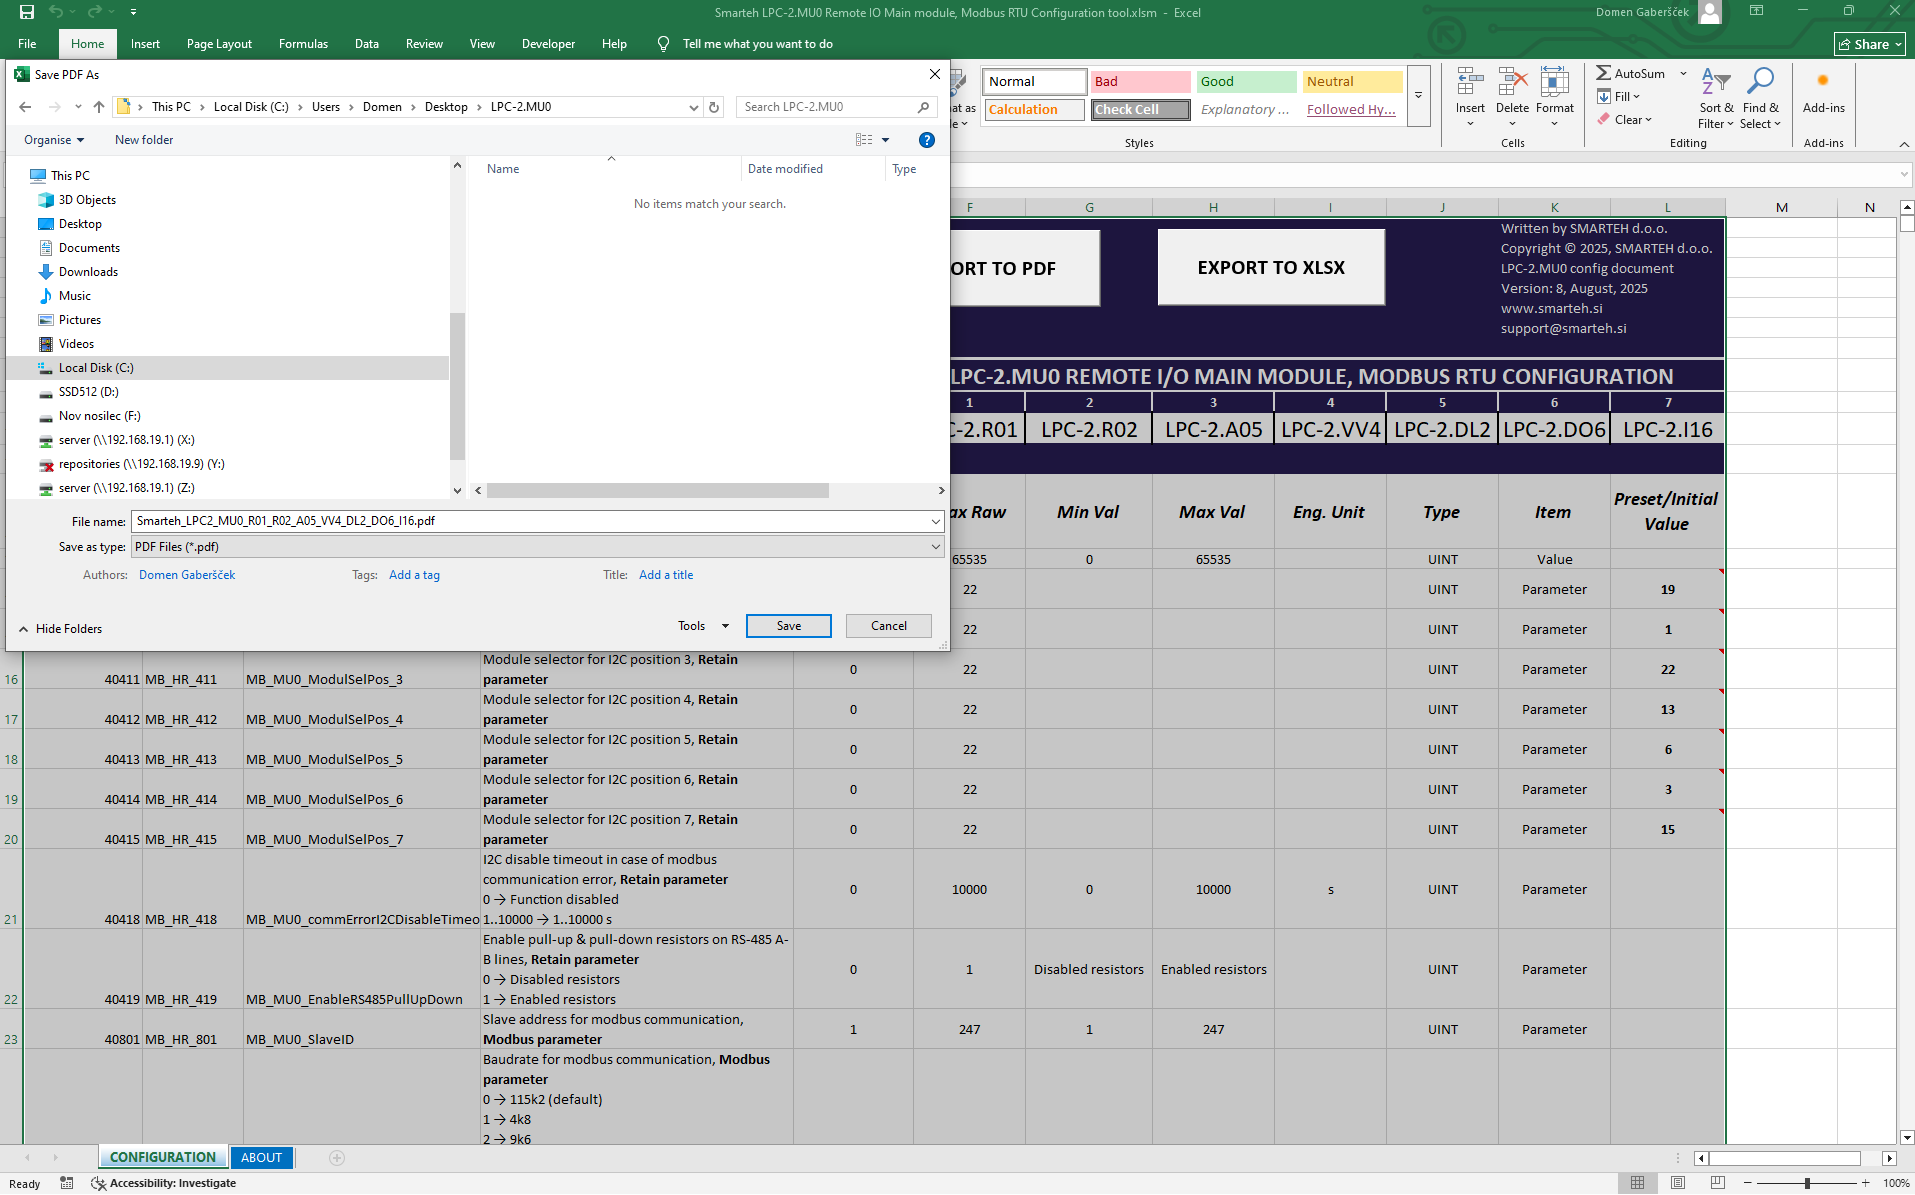Collapse folder pane with Hide Folders
1915x1195 pixels.
(60, 629)
